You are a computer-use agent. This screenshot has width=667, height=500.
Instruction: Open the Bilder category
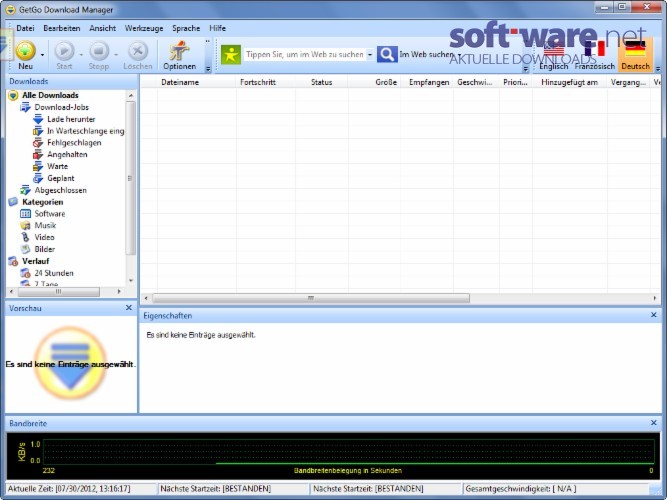(x=45, y=249)
